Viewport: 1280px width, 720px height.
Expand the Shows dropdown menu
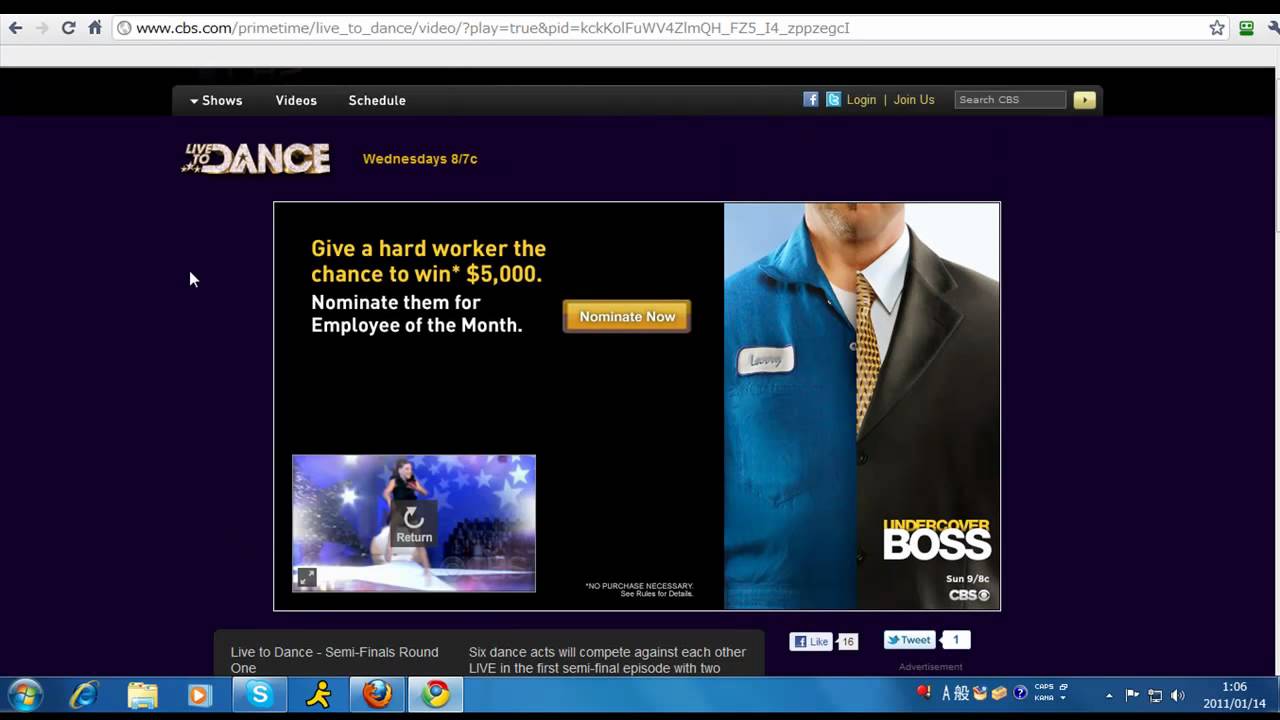[216, 100]
